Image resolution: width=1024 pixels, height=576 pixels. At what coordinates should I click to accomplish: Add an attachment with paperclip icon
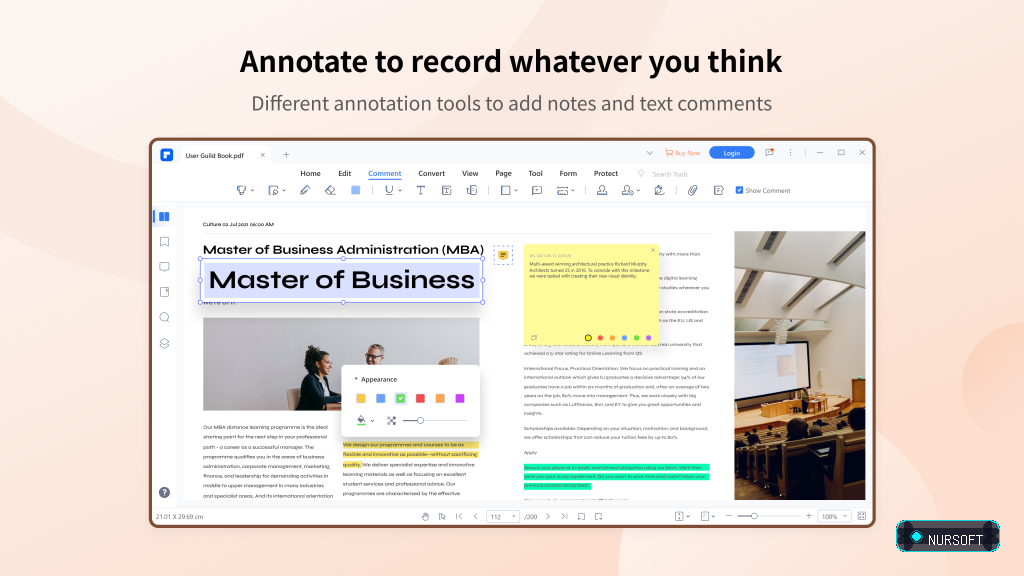(x=693, y=190)
